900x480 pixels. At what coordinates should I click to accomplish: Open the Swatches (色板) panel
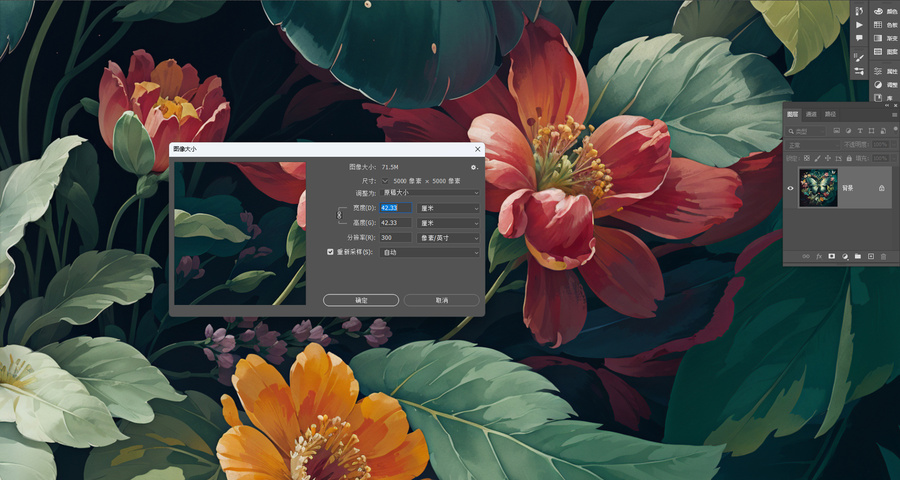click(886, 25)
